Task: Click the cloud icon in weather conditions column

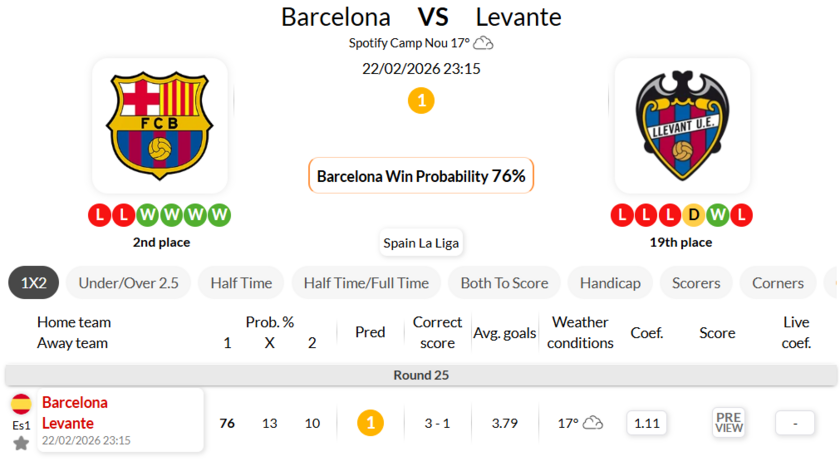Action: point(593,423)
